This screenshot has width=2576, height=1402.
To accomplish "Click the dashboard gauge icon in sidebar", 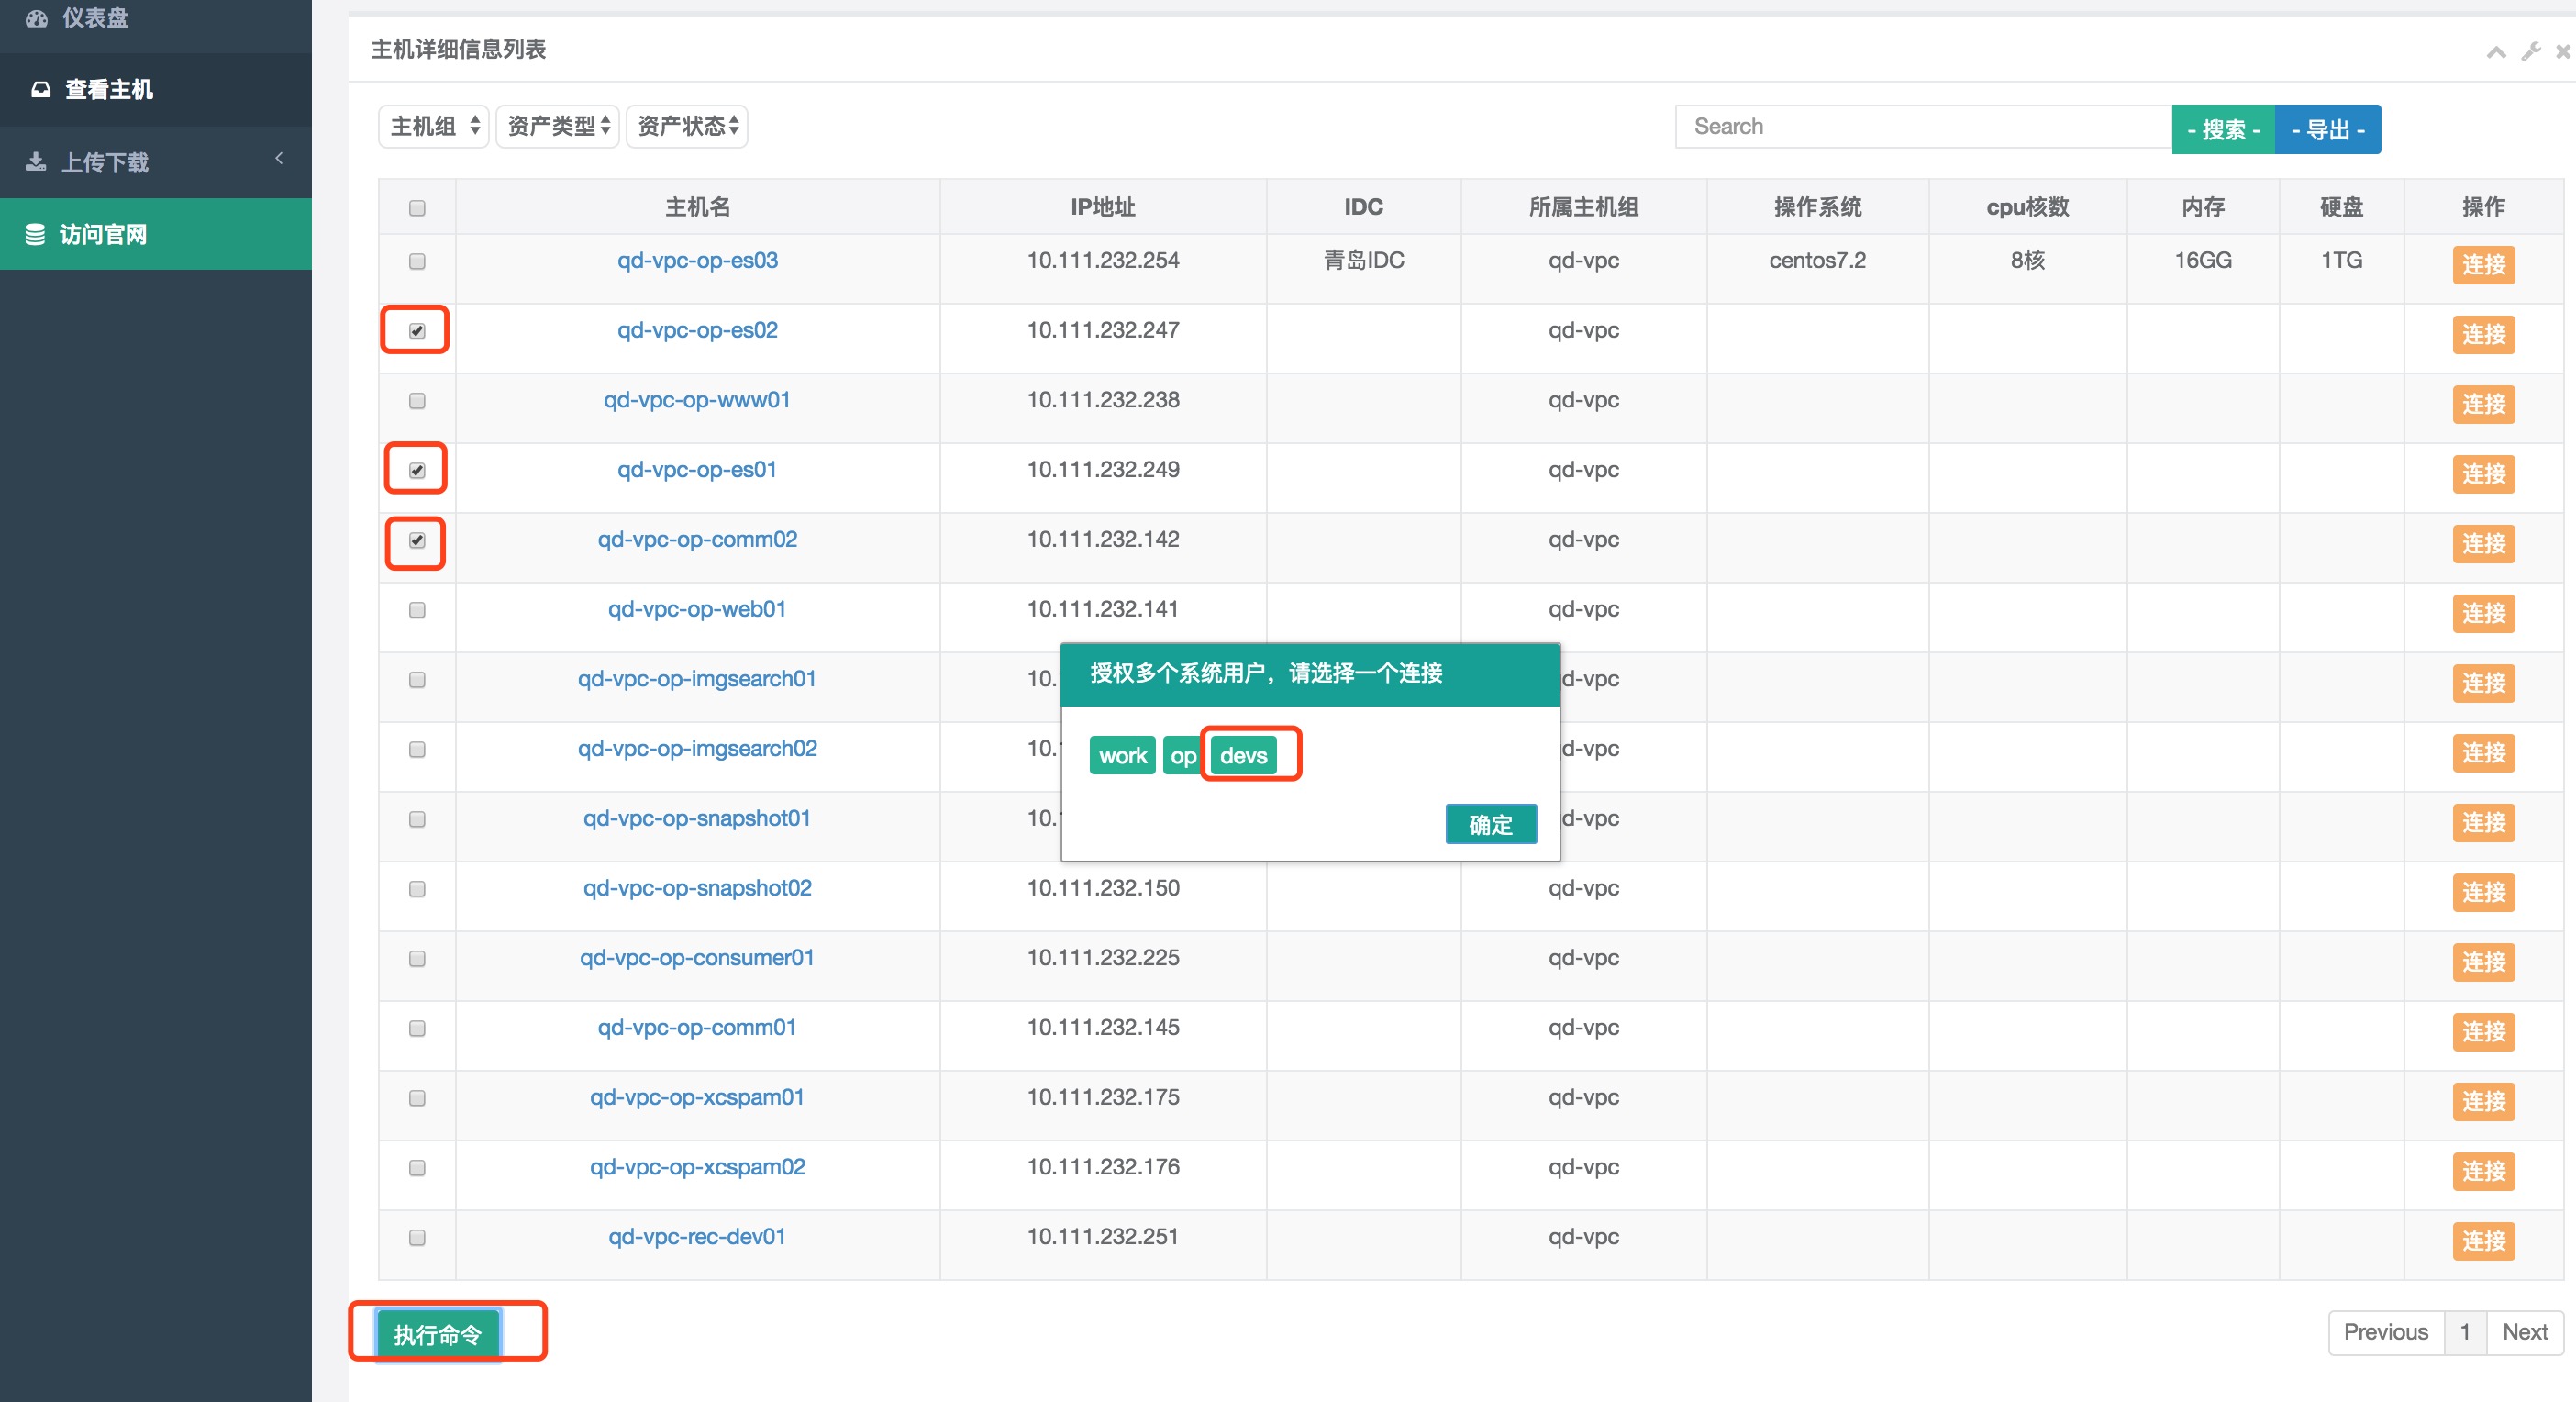I will click(37, 18).
